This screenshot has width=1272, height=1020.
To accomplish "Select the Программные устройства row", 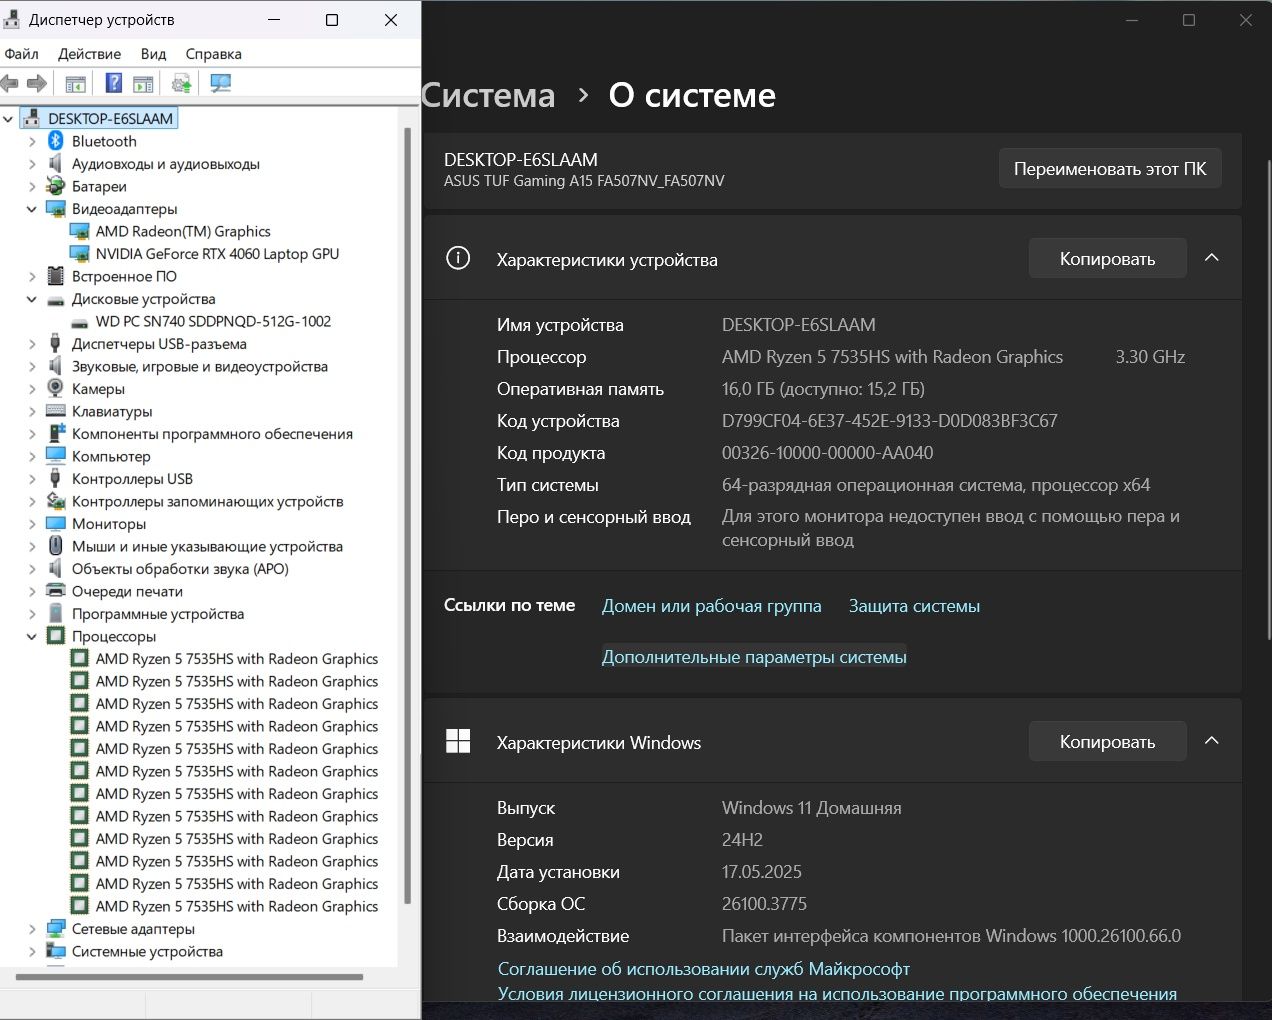I will [x=158, y=614].
